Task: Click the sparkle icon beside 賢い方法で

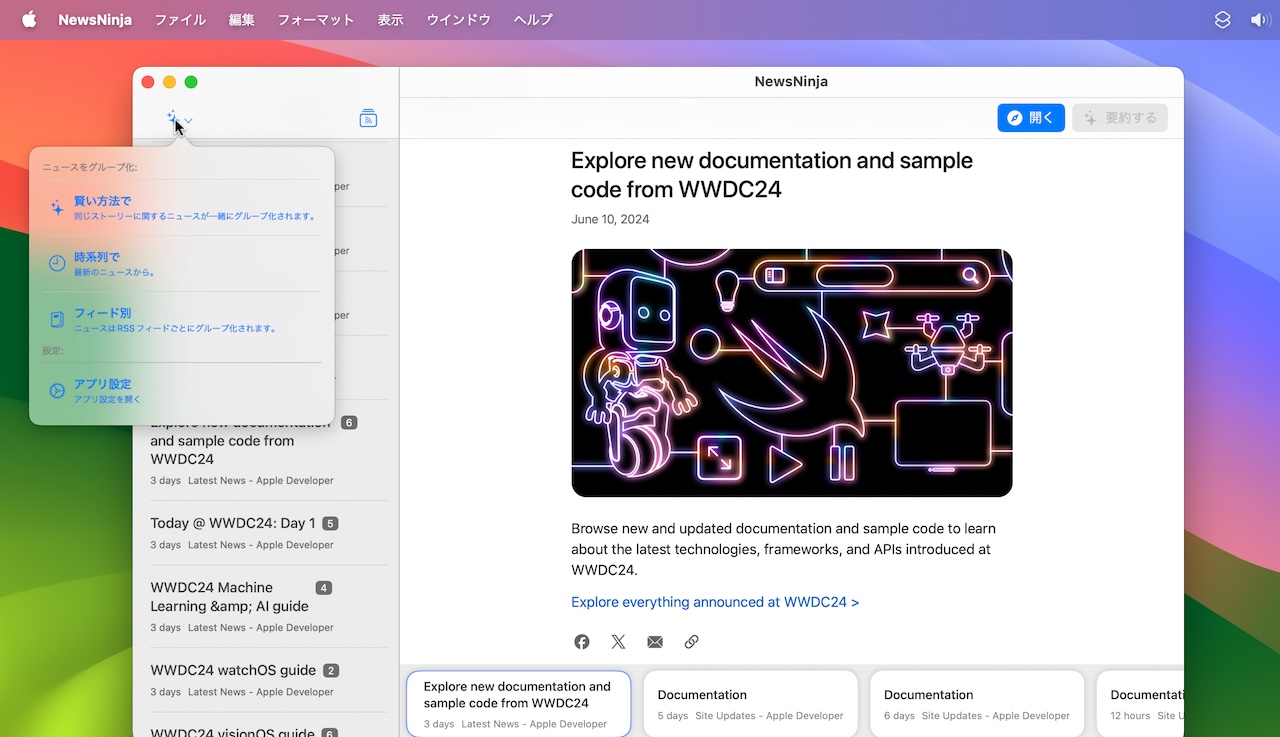Action: (x=58, y=208)
